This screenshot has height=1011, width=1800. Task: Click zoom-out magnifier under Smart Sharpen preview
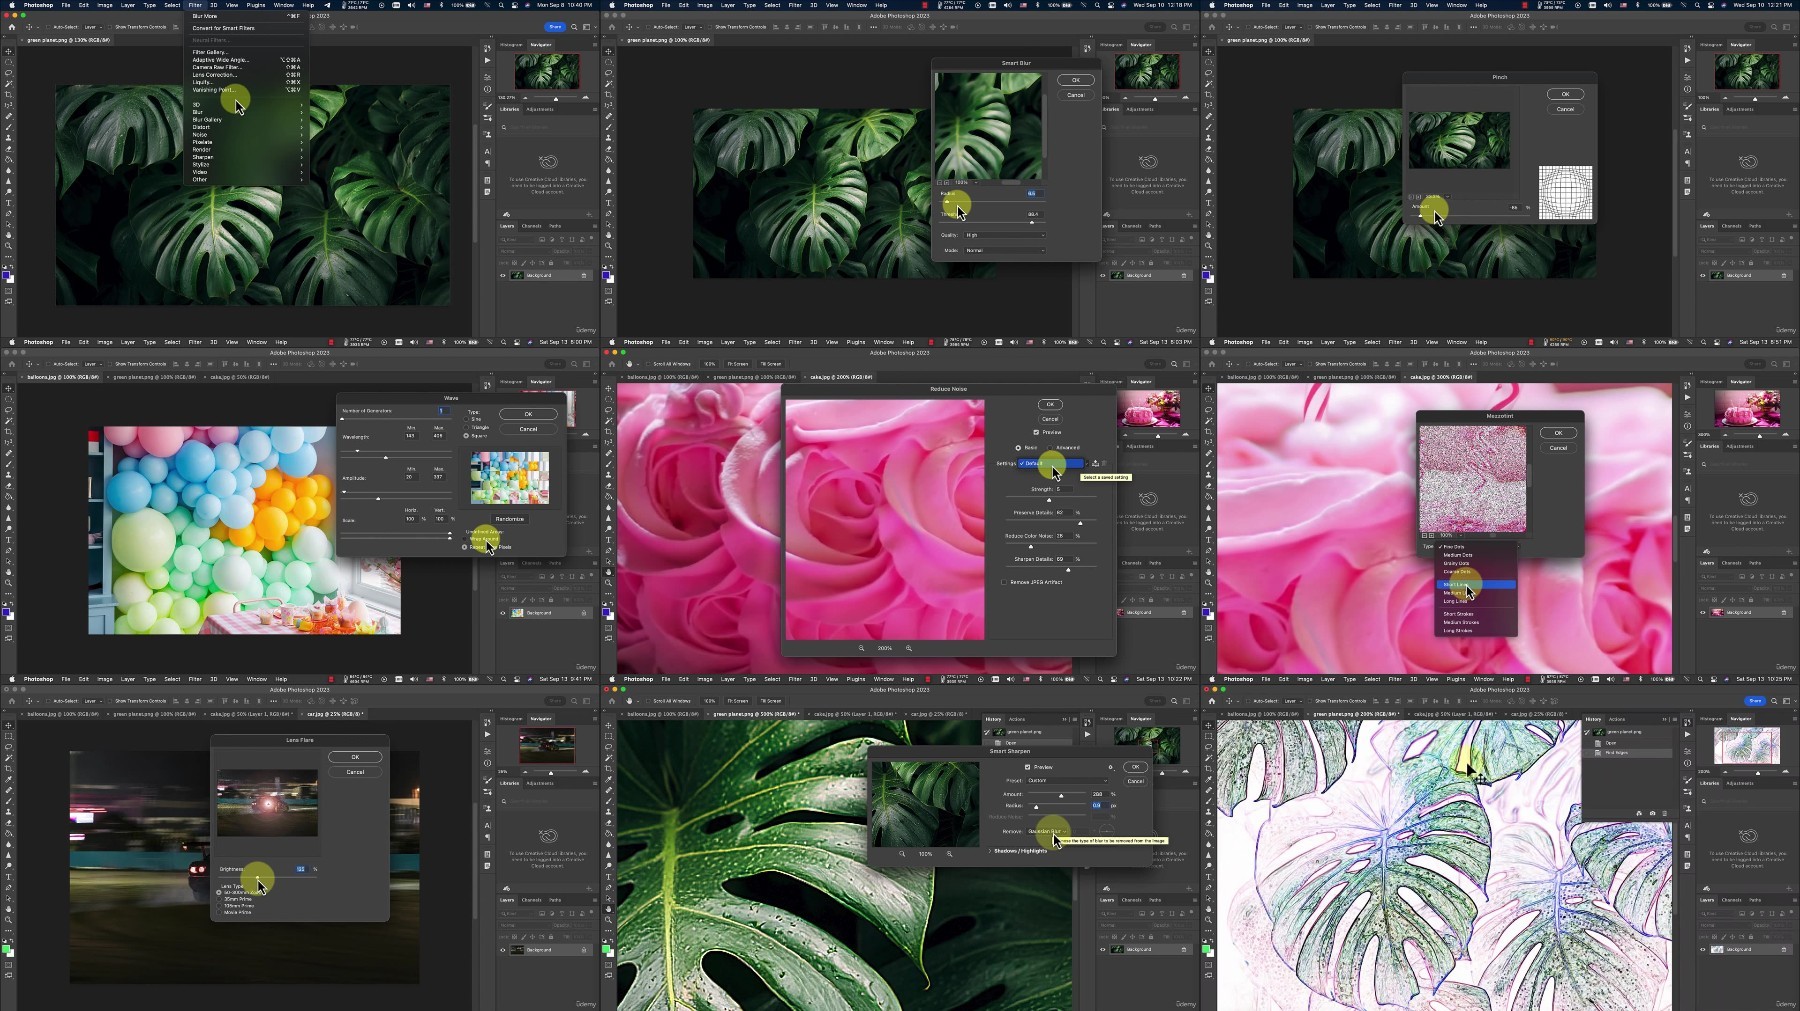pyautogui.click(x=902, y=854)
